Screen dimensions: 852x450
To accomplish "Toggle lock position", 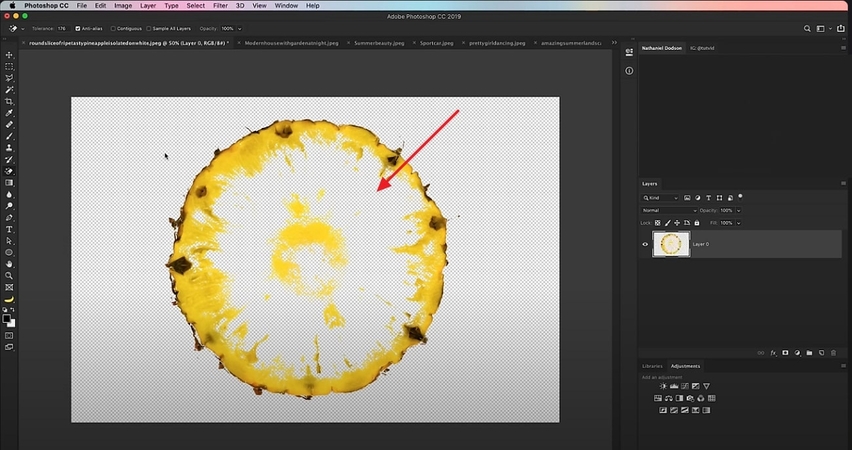I will click(677, 223).
